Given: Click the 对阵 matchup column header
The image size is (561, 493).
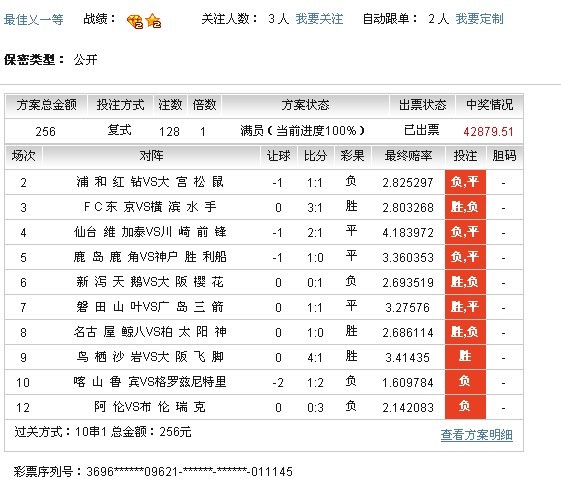Looking at the screenshot, I should [x=151, y=156].
